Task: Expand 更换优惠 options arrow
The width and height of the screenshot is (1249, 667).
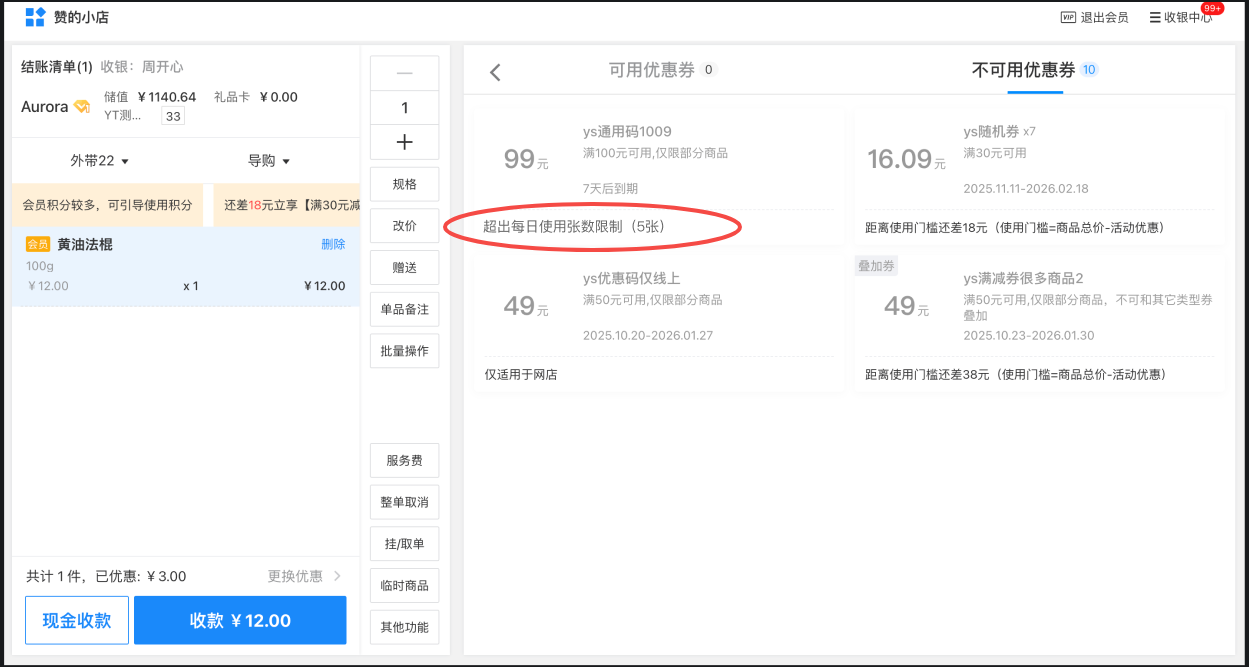Action: pos(337,576)
